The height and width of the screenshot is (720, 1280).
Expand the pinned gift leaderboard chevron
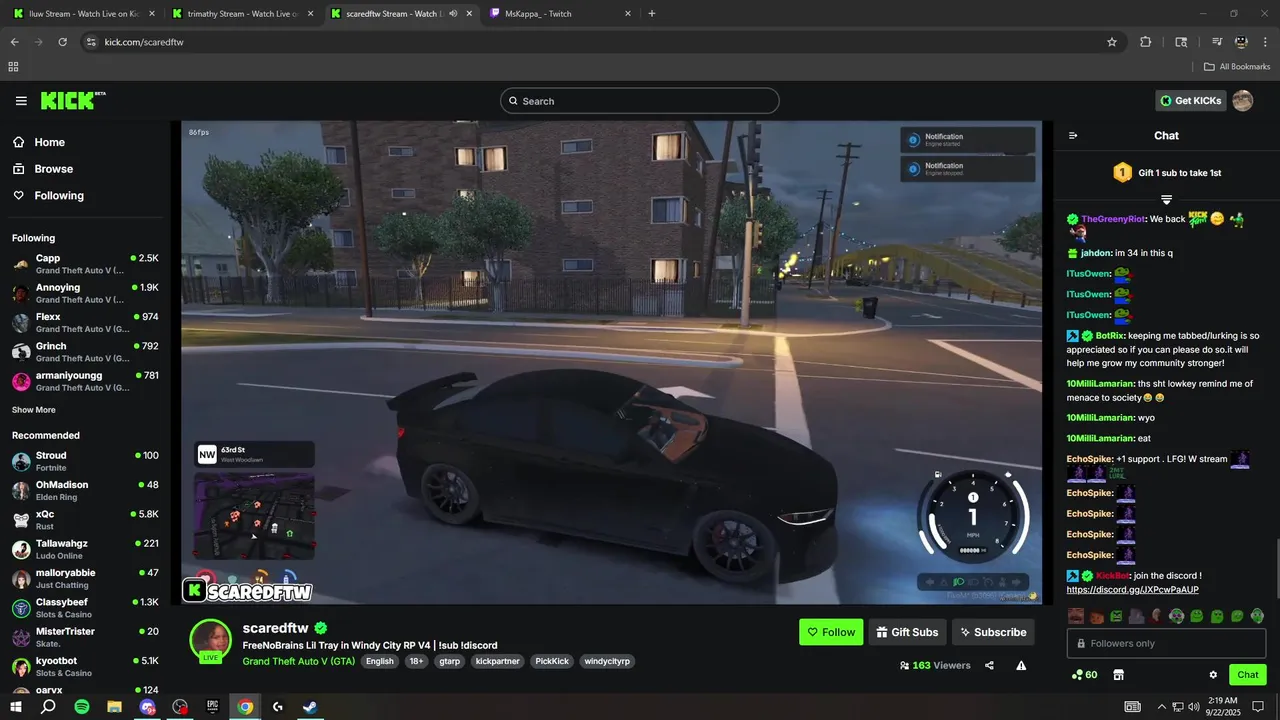click(1166, 200)
